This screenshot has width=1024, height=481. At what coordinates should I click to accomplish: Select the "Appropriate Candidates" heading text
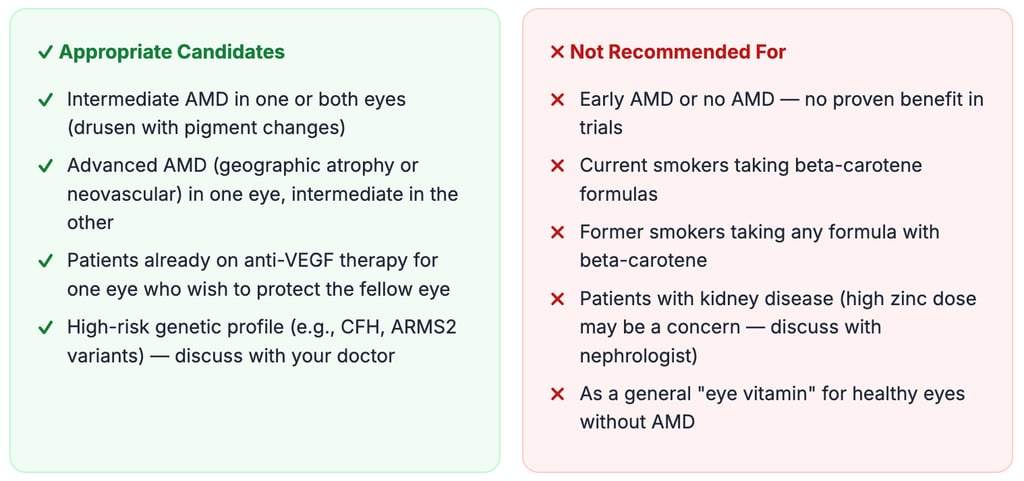(x=171, y=52)
